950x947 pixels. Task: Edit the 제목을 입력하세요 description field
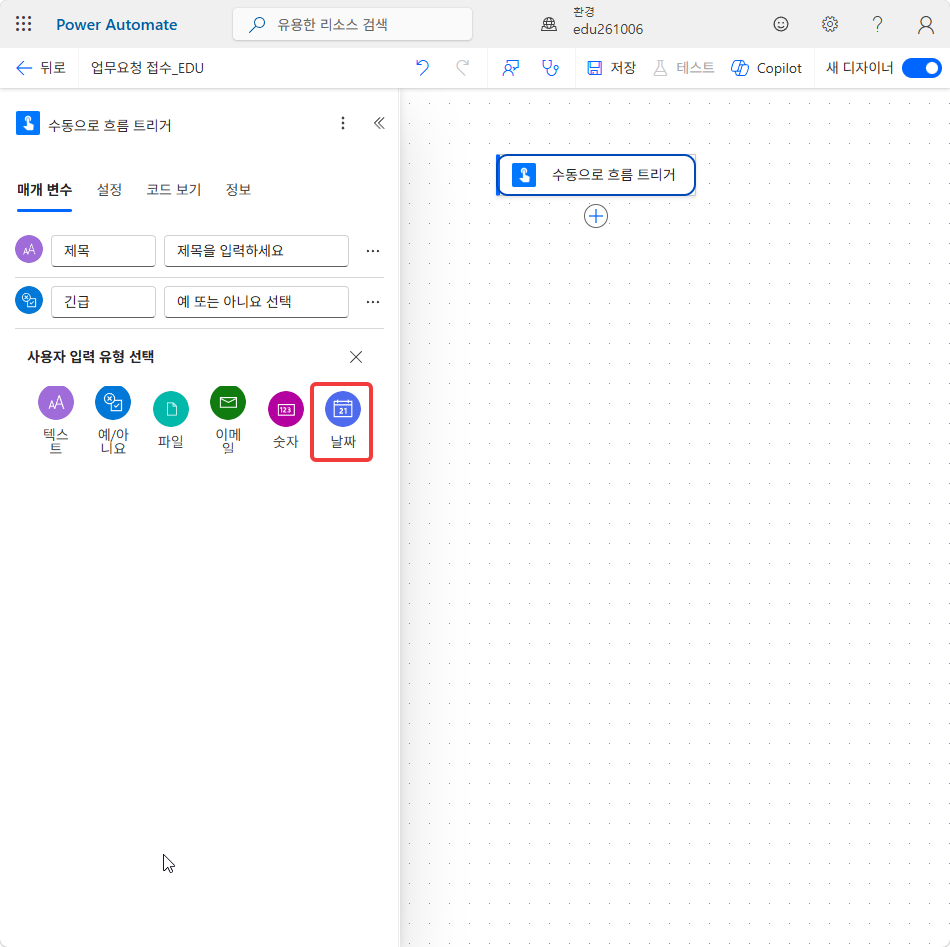point(256,251)
